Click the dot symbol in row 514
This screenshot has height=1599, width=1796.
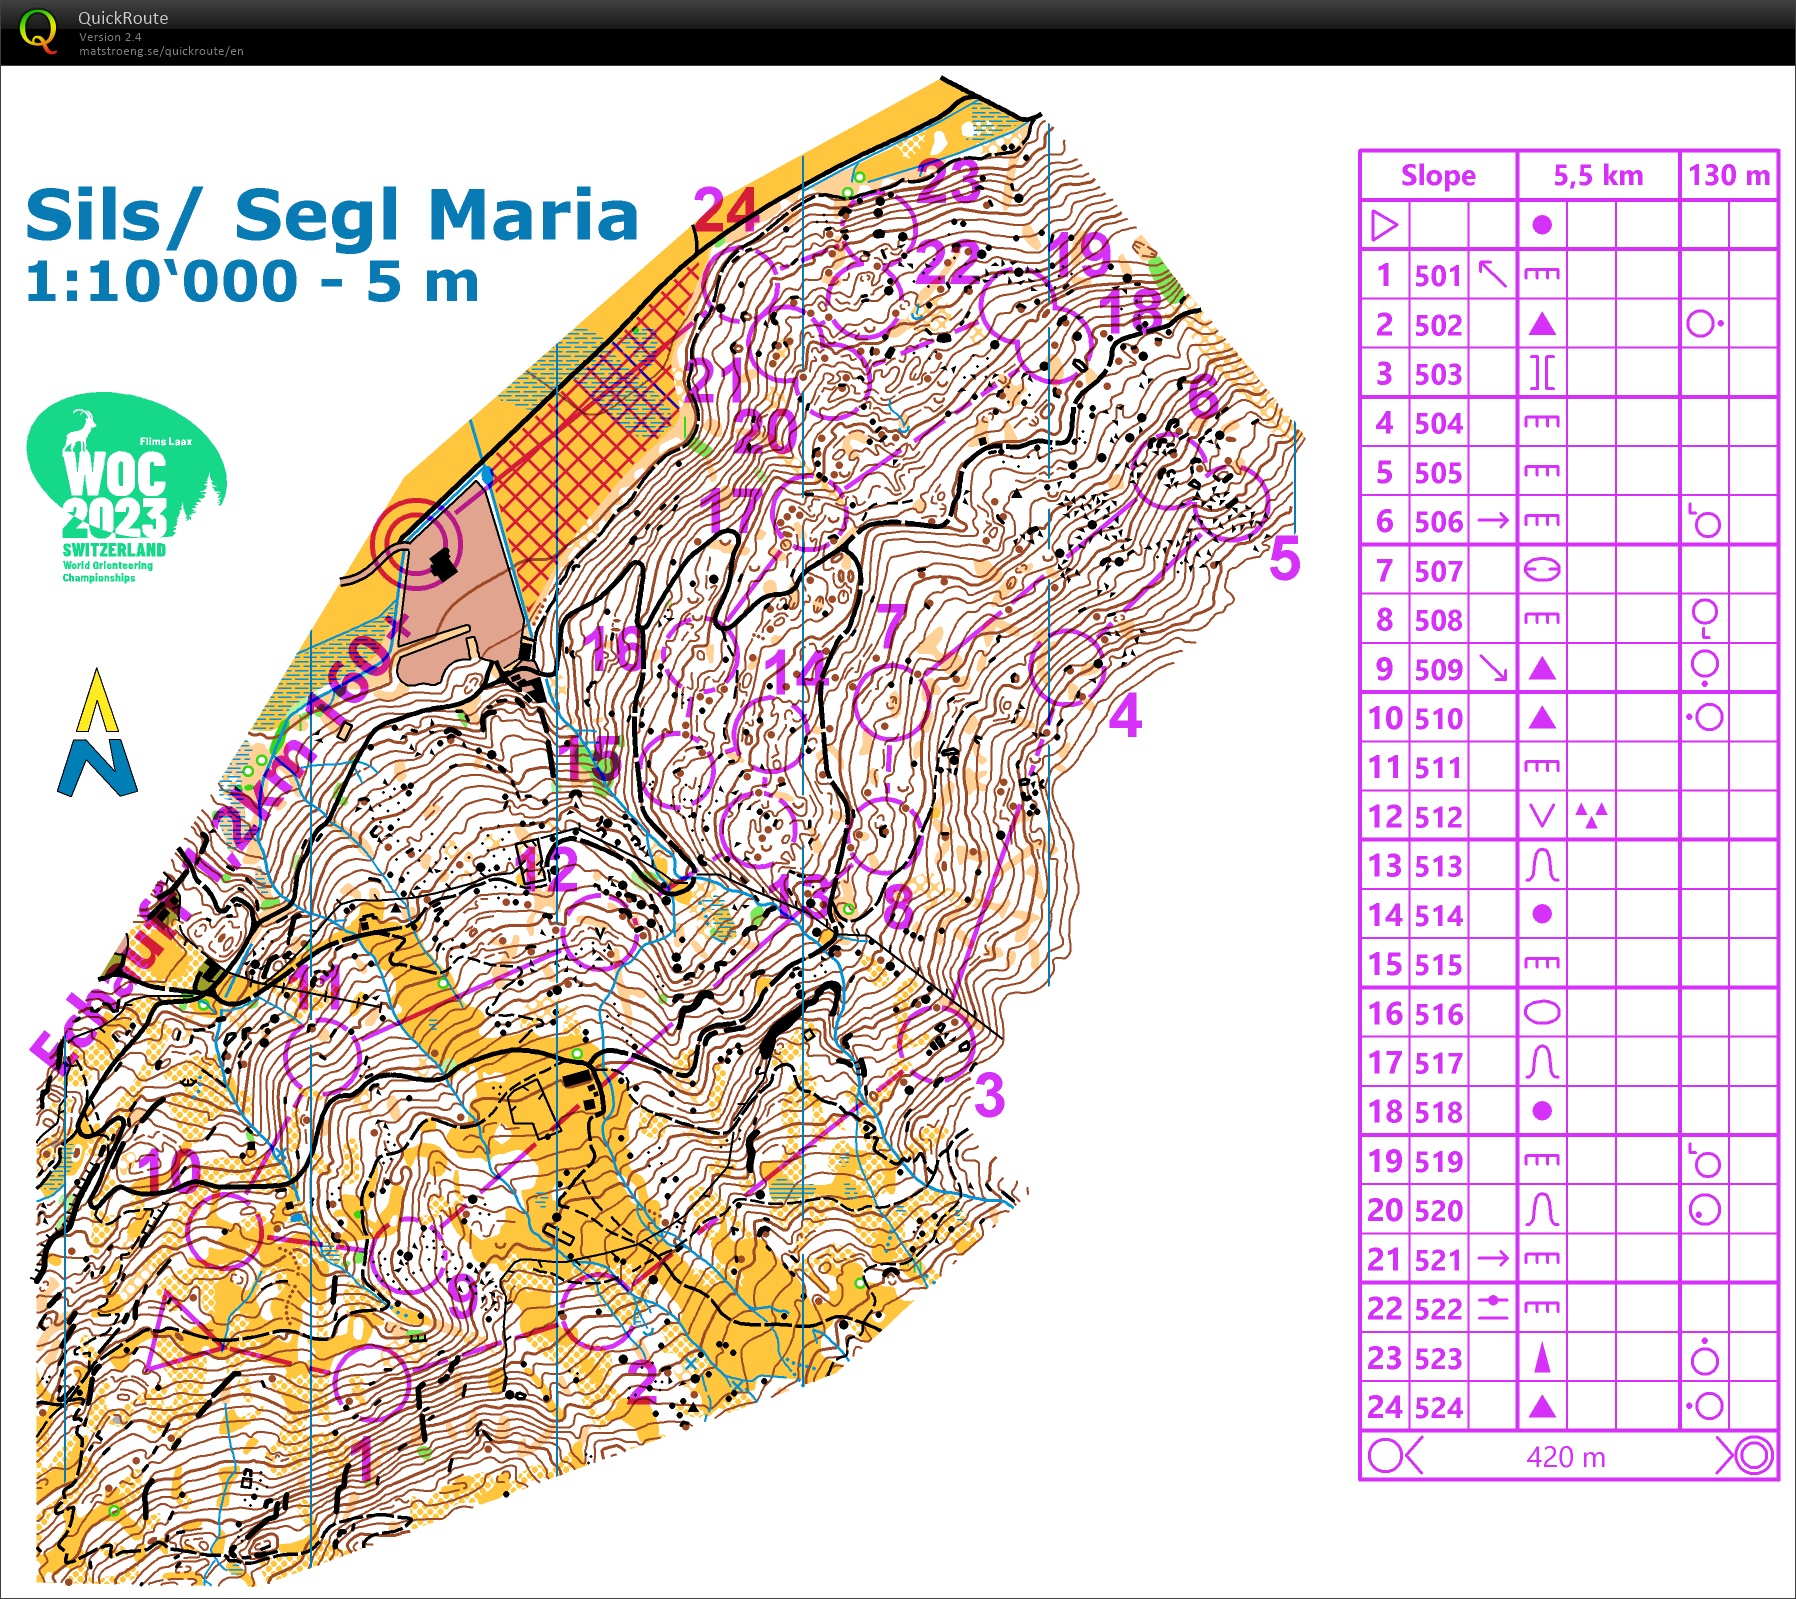click(x=1542, y=914)
